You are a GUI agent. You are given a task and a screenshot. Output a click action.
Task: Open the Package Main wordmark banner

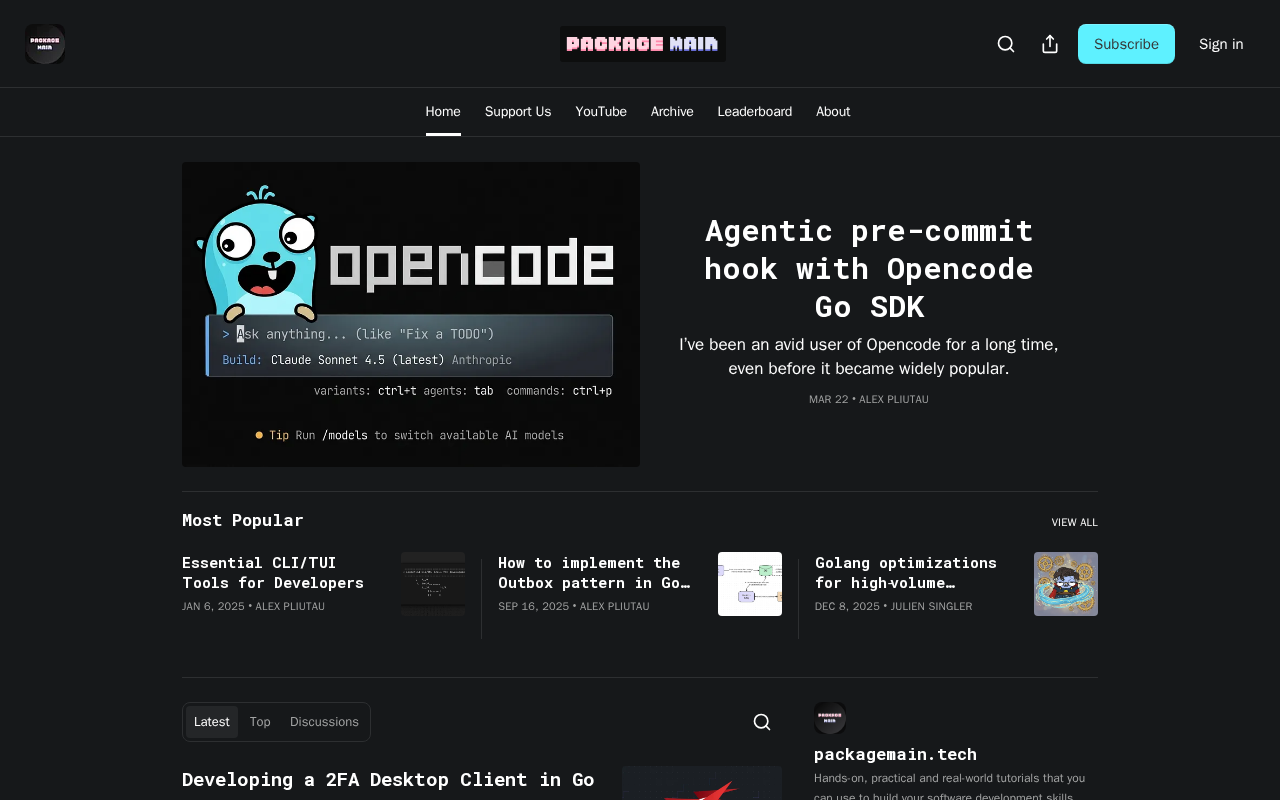(x=643, y=44)
